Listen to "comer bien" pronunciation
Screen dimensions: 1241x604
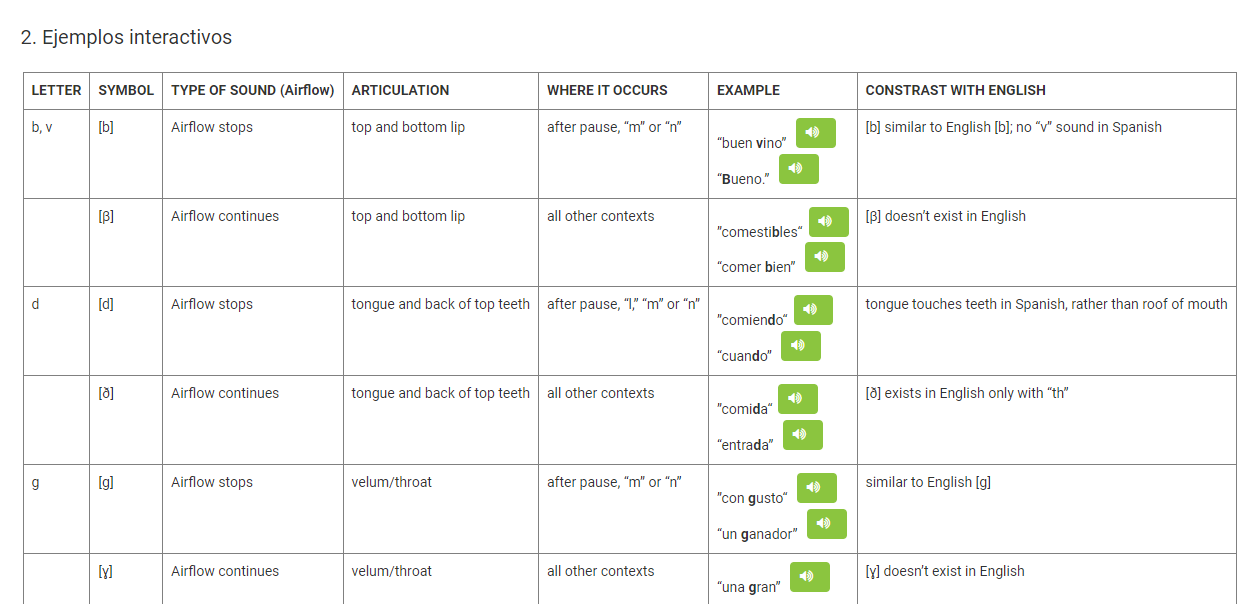pos(824,257)
